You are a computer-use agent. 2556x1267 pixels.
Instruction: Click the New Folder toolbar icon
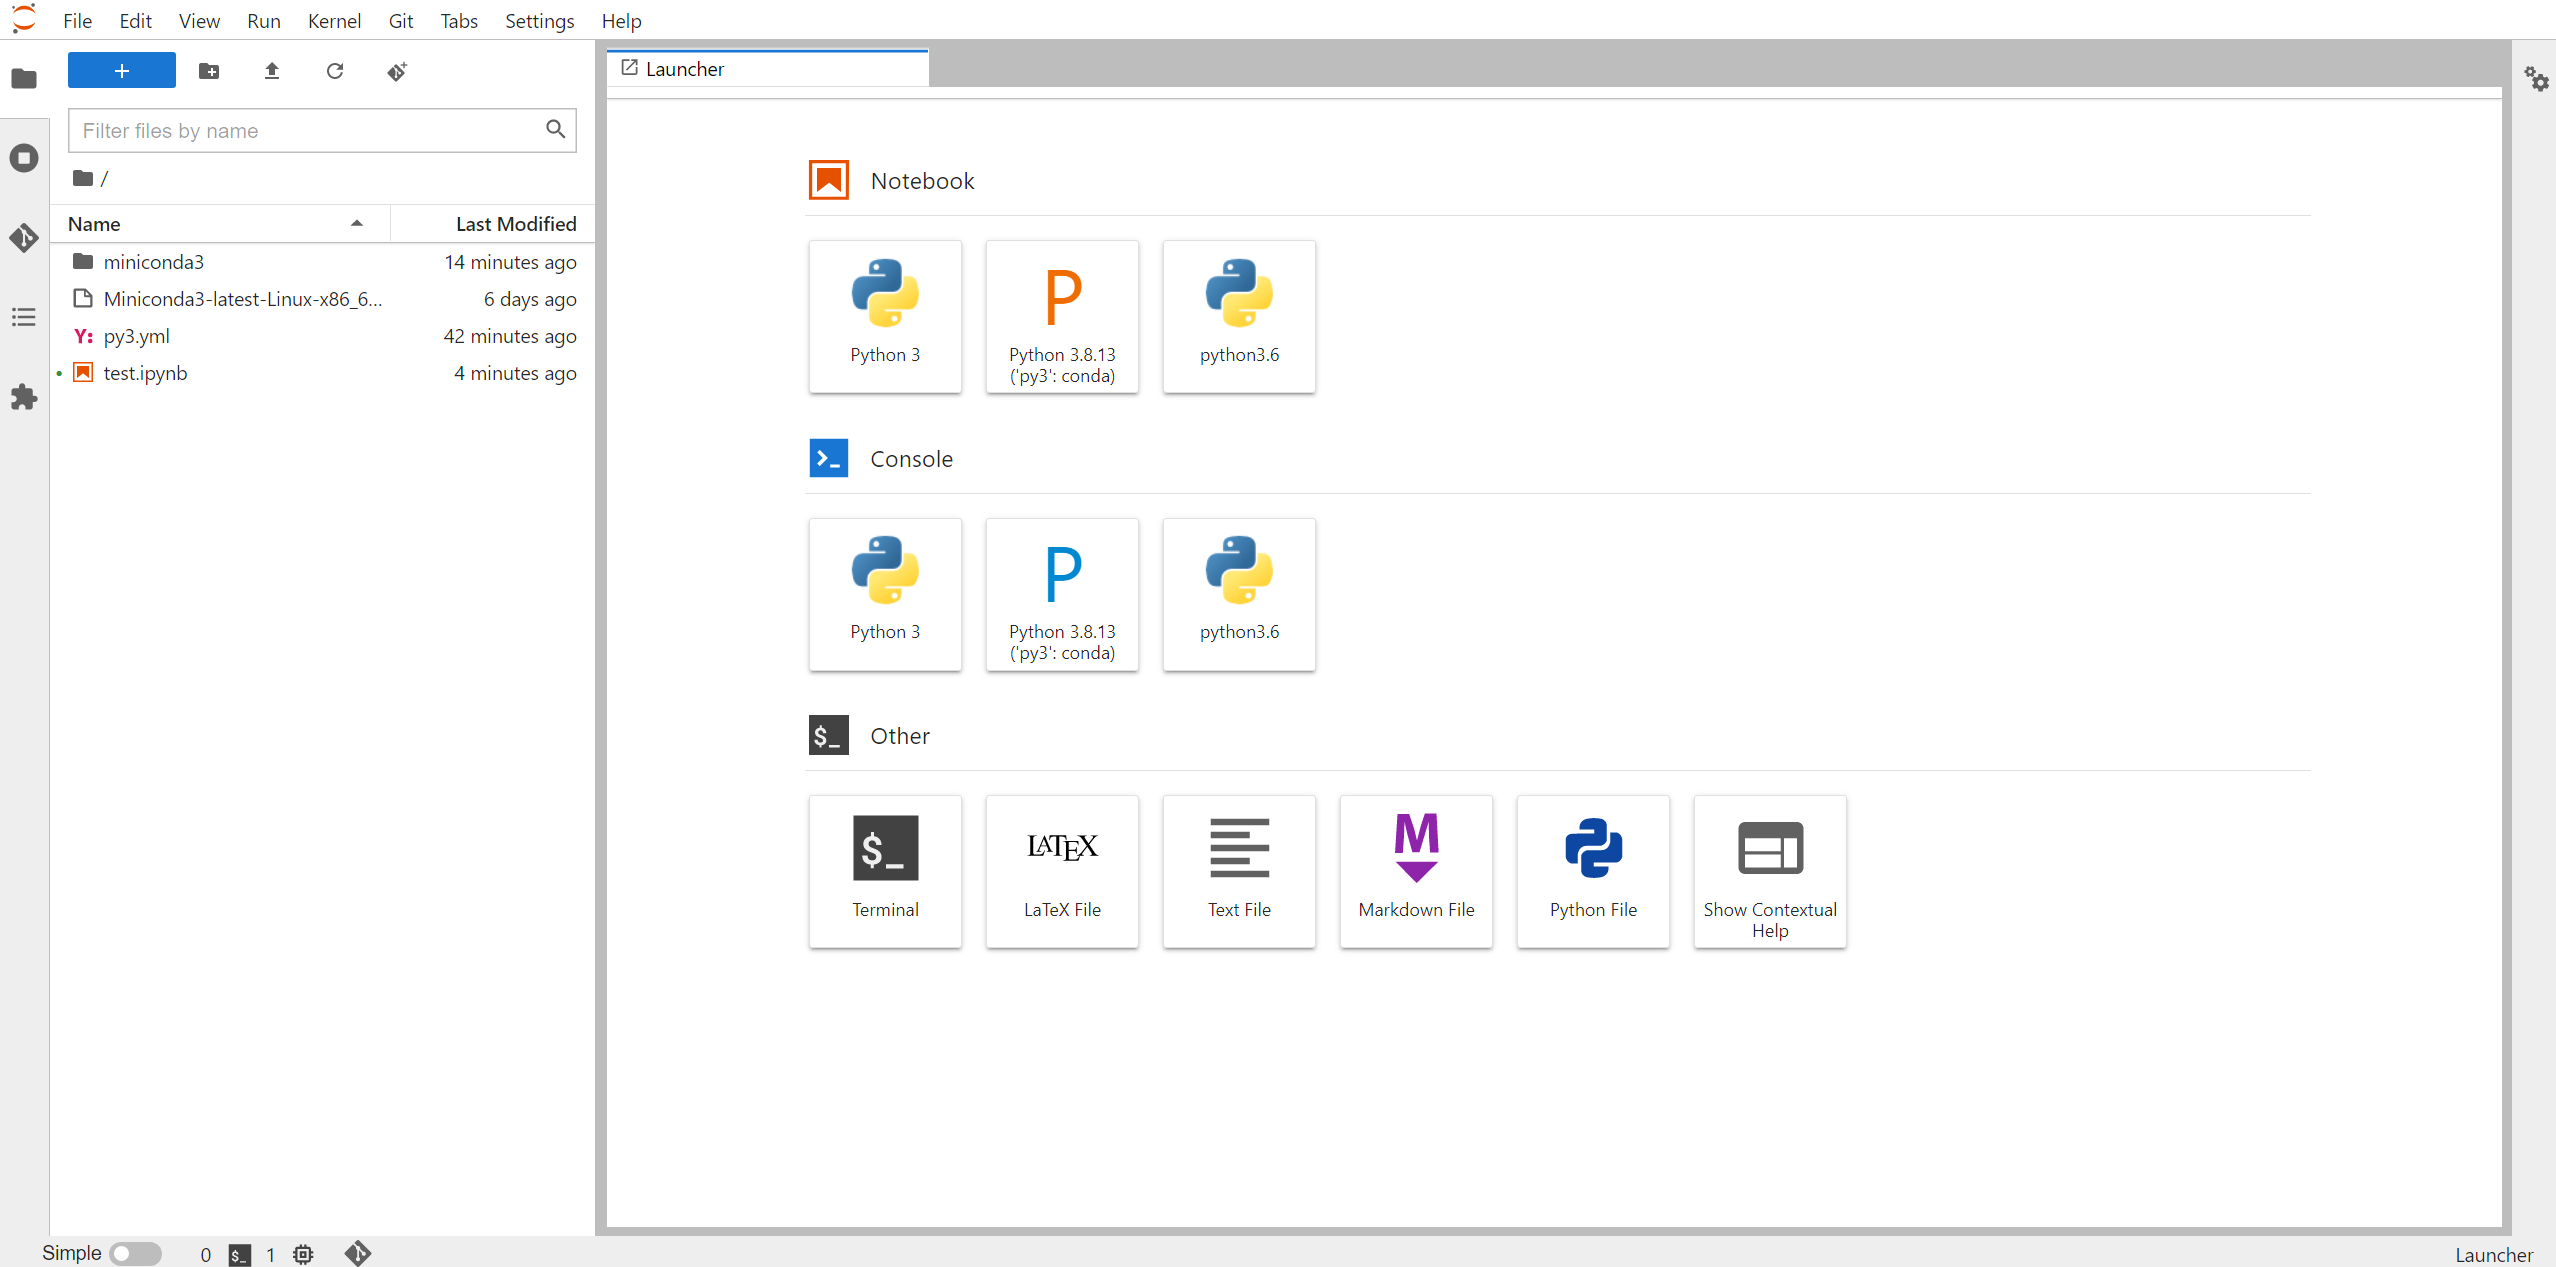pos(209,71)
